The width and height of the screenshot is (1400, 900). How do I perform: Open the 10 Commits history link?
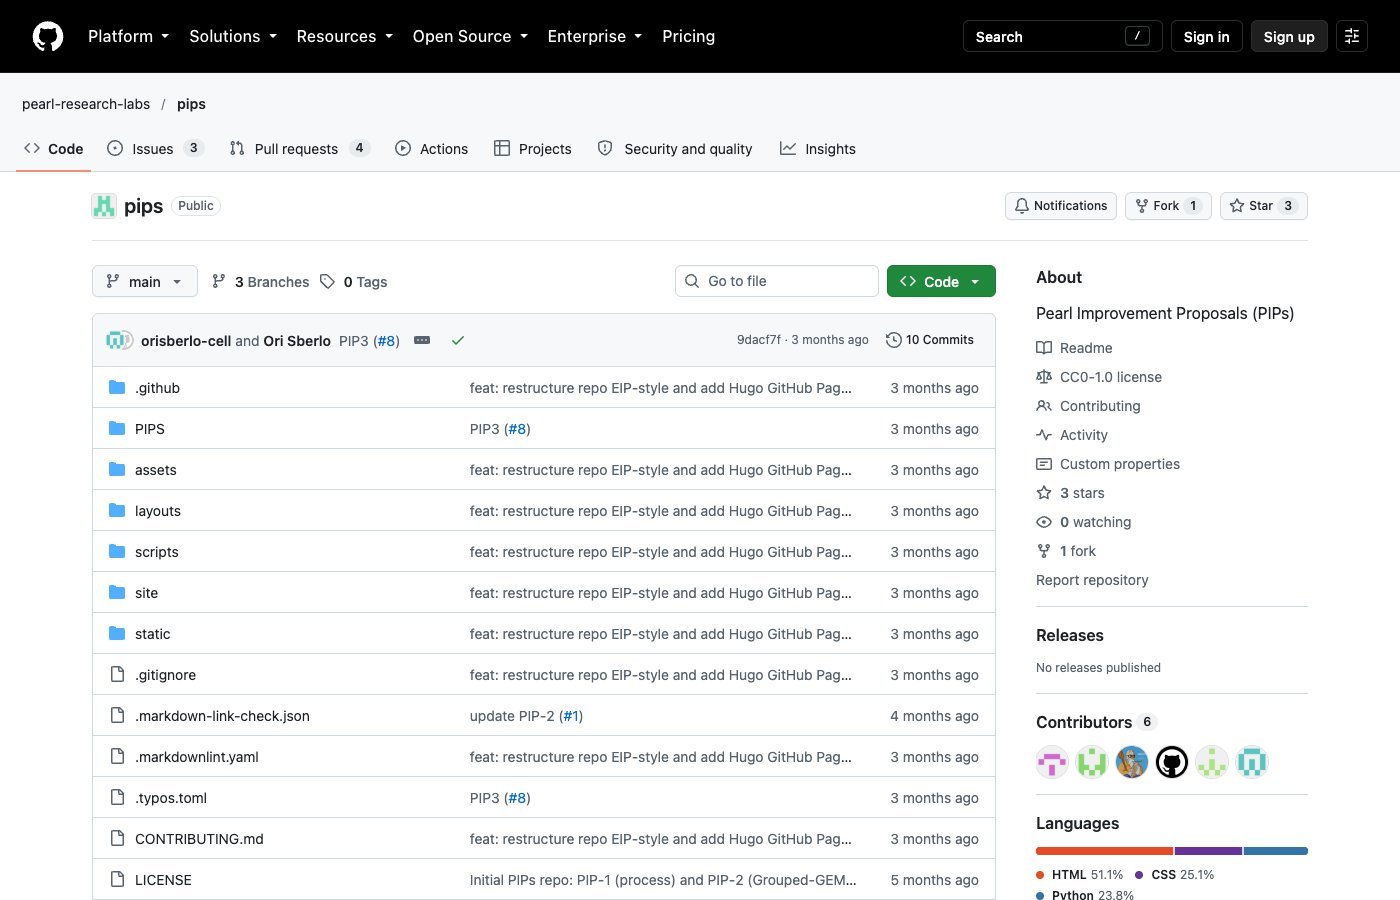click(x=930, y=340)
